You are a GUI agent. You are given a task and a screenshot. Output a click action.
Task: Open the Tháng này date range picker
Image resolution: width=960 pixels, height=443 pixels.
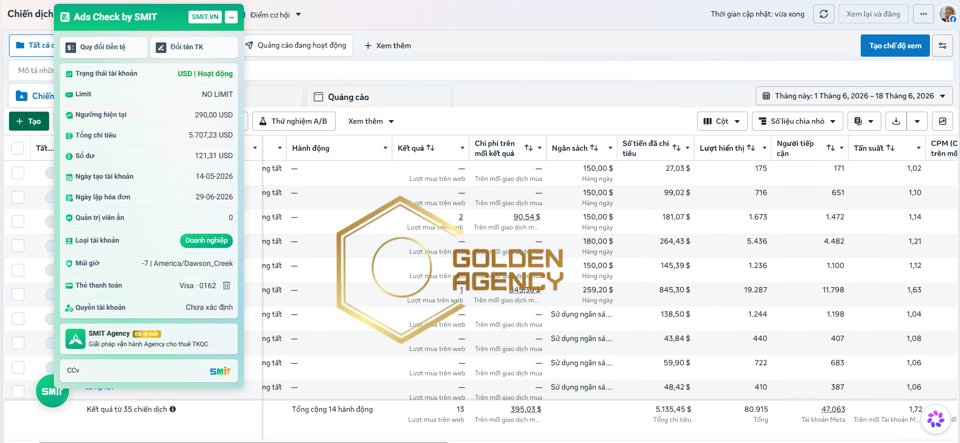854,96
